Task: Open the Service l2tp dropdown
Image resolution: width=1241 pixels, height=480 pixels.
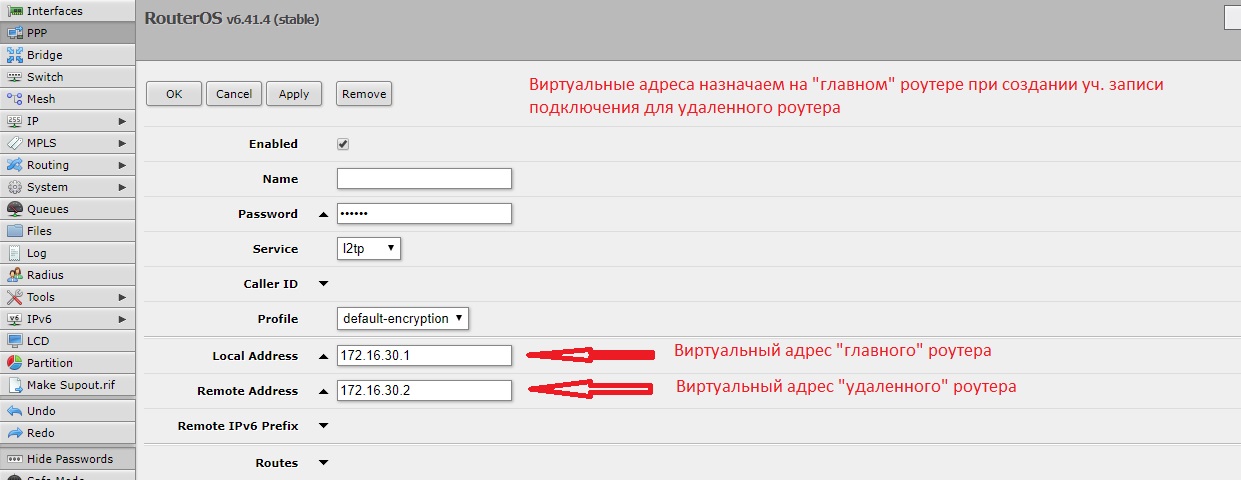Action: 369,248
